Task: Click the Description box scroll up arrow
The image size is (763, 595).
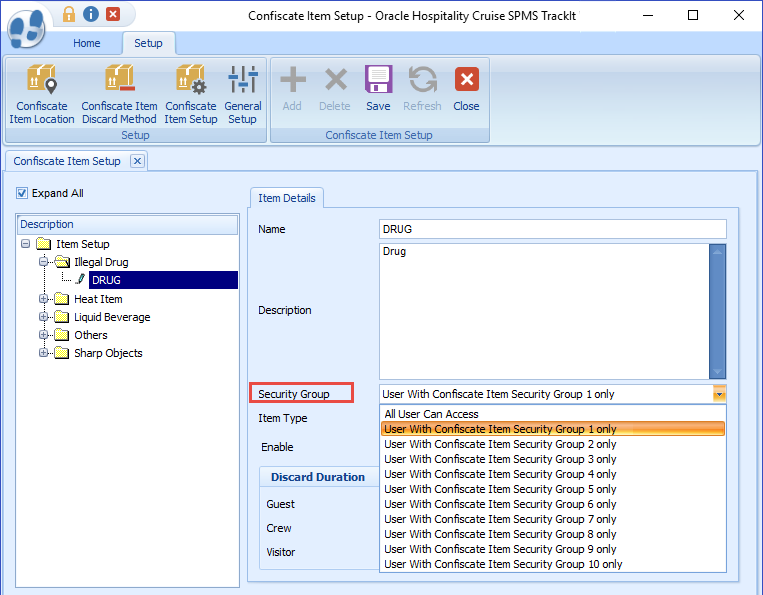Action: [717, 252]
